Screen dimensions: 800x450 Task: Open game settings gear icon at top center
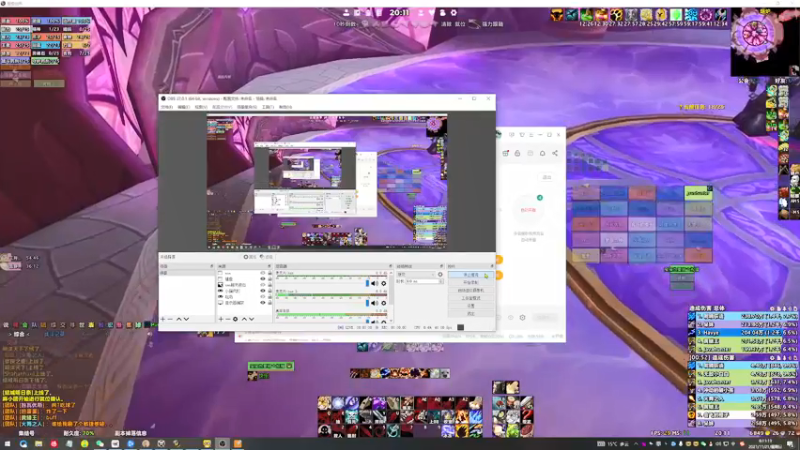454,12
